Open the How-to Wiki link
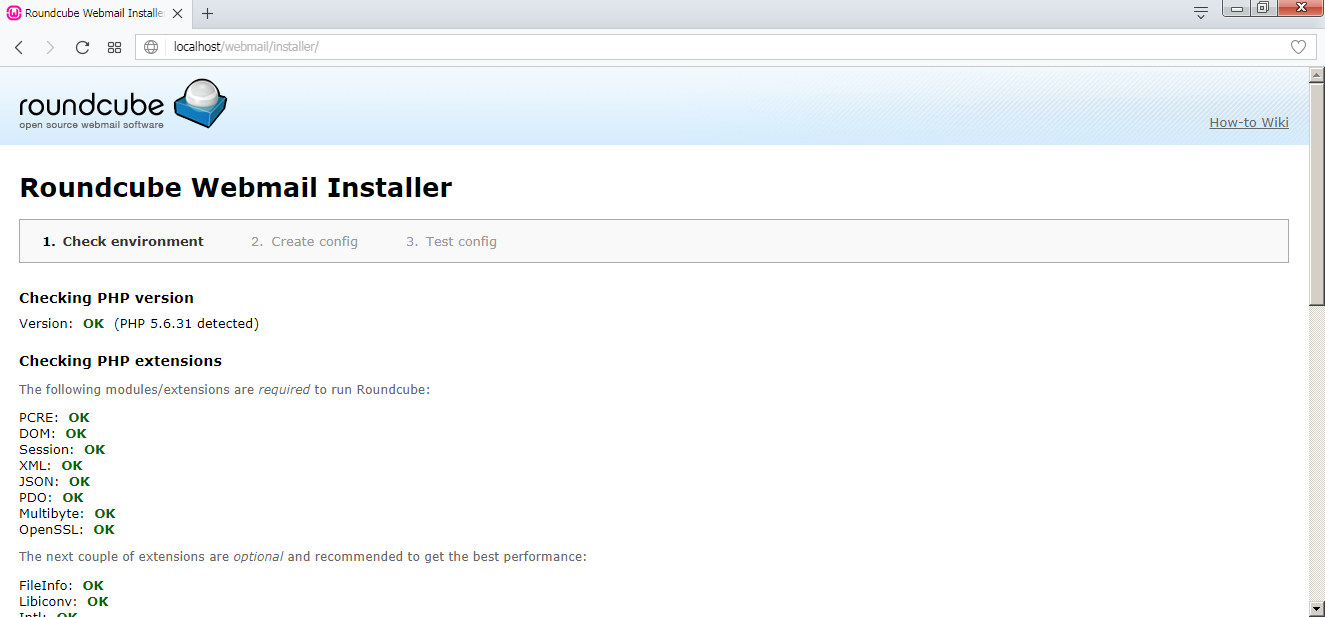The height and width of the screenshot is (617, 1325). pyautogui.click(x=1248, y=122)
